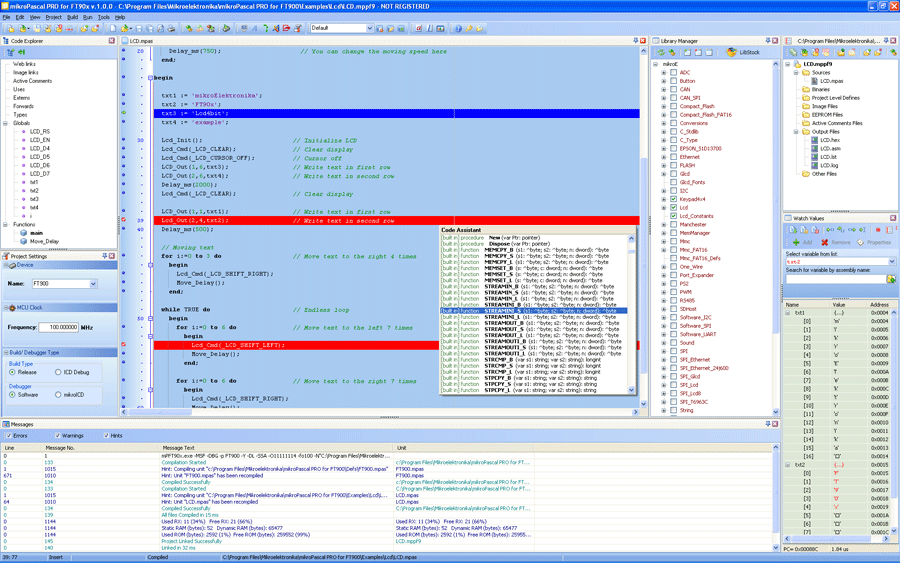Open the Select variable from list dropdown

(892, 261)
